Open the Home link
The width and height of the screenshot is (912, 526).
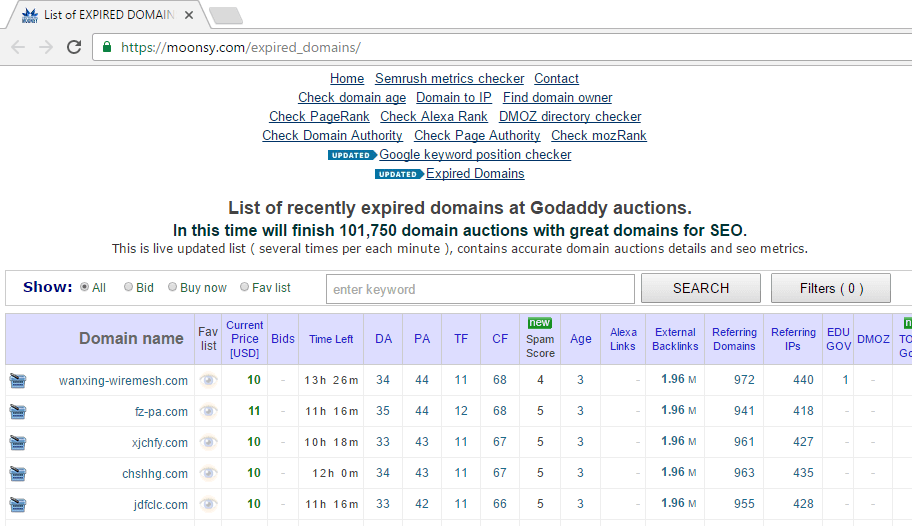347,79
